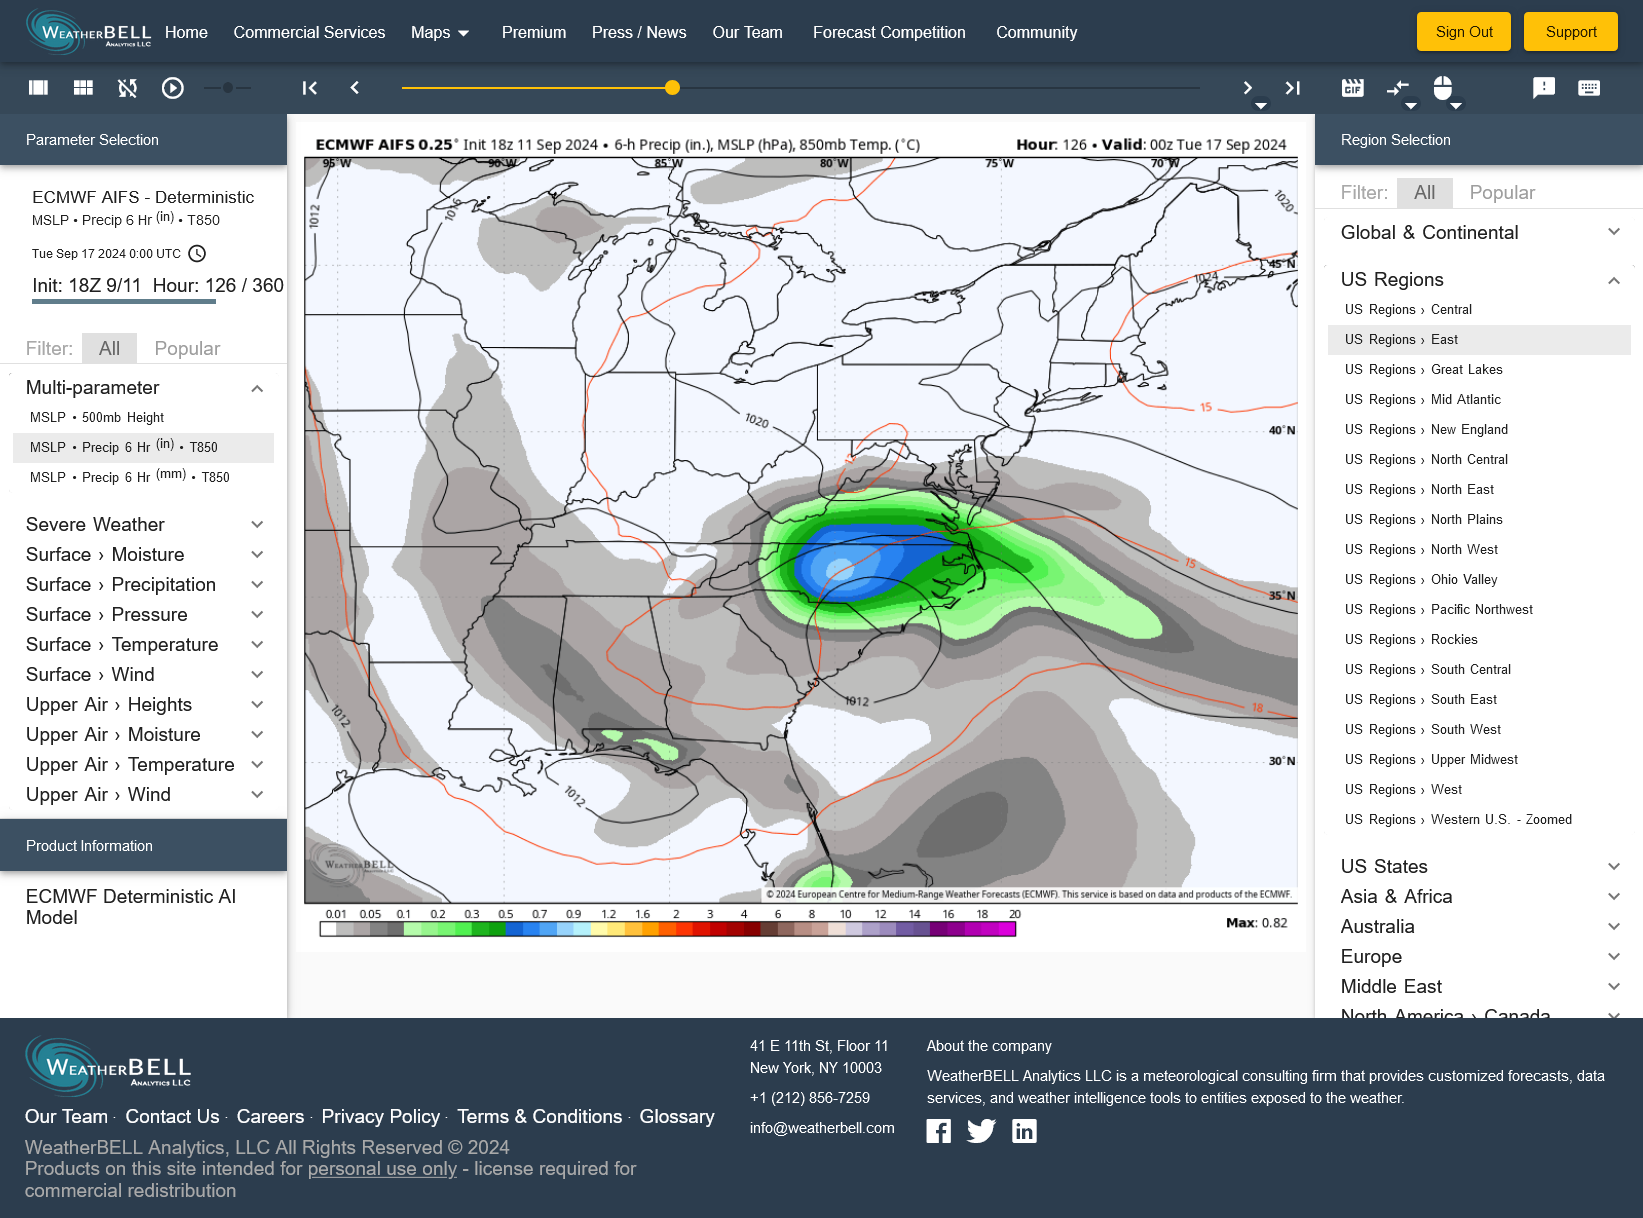Open WeatherBELL LinkedIn page
Image resolution: width=1643 pixels, height=1218 pixels.
[1025, 1131]
